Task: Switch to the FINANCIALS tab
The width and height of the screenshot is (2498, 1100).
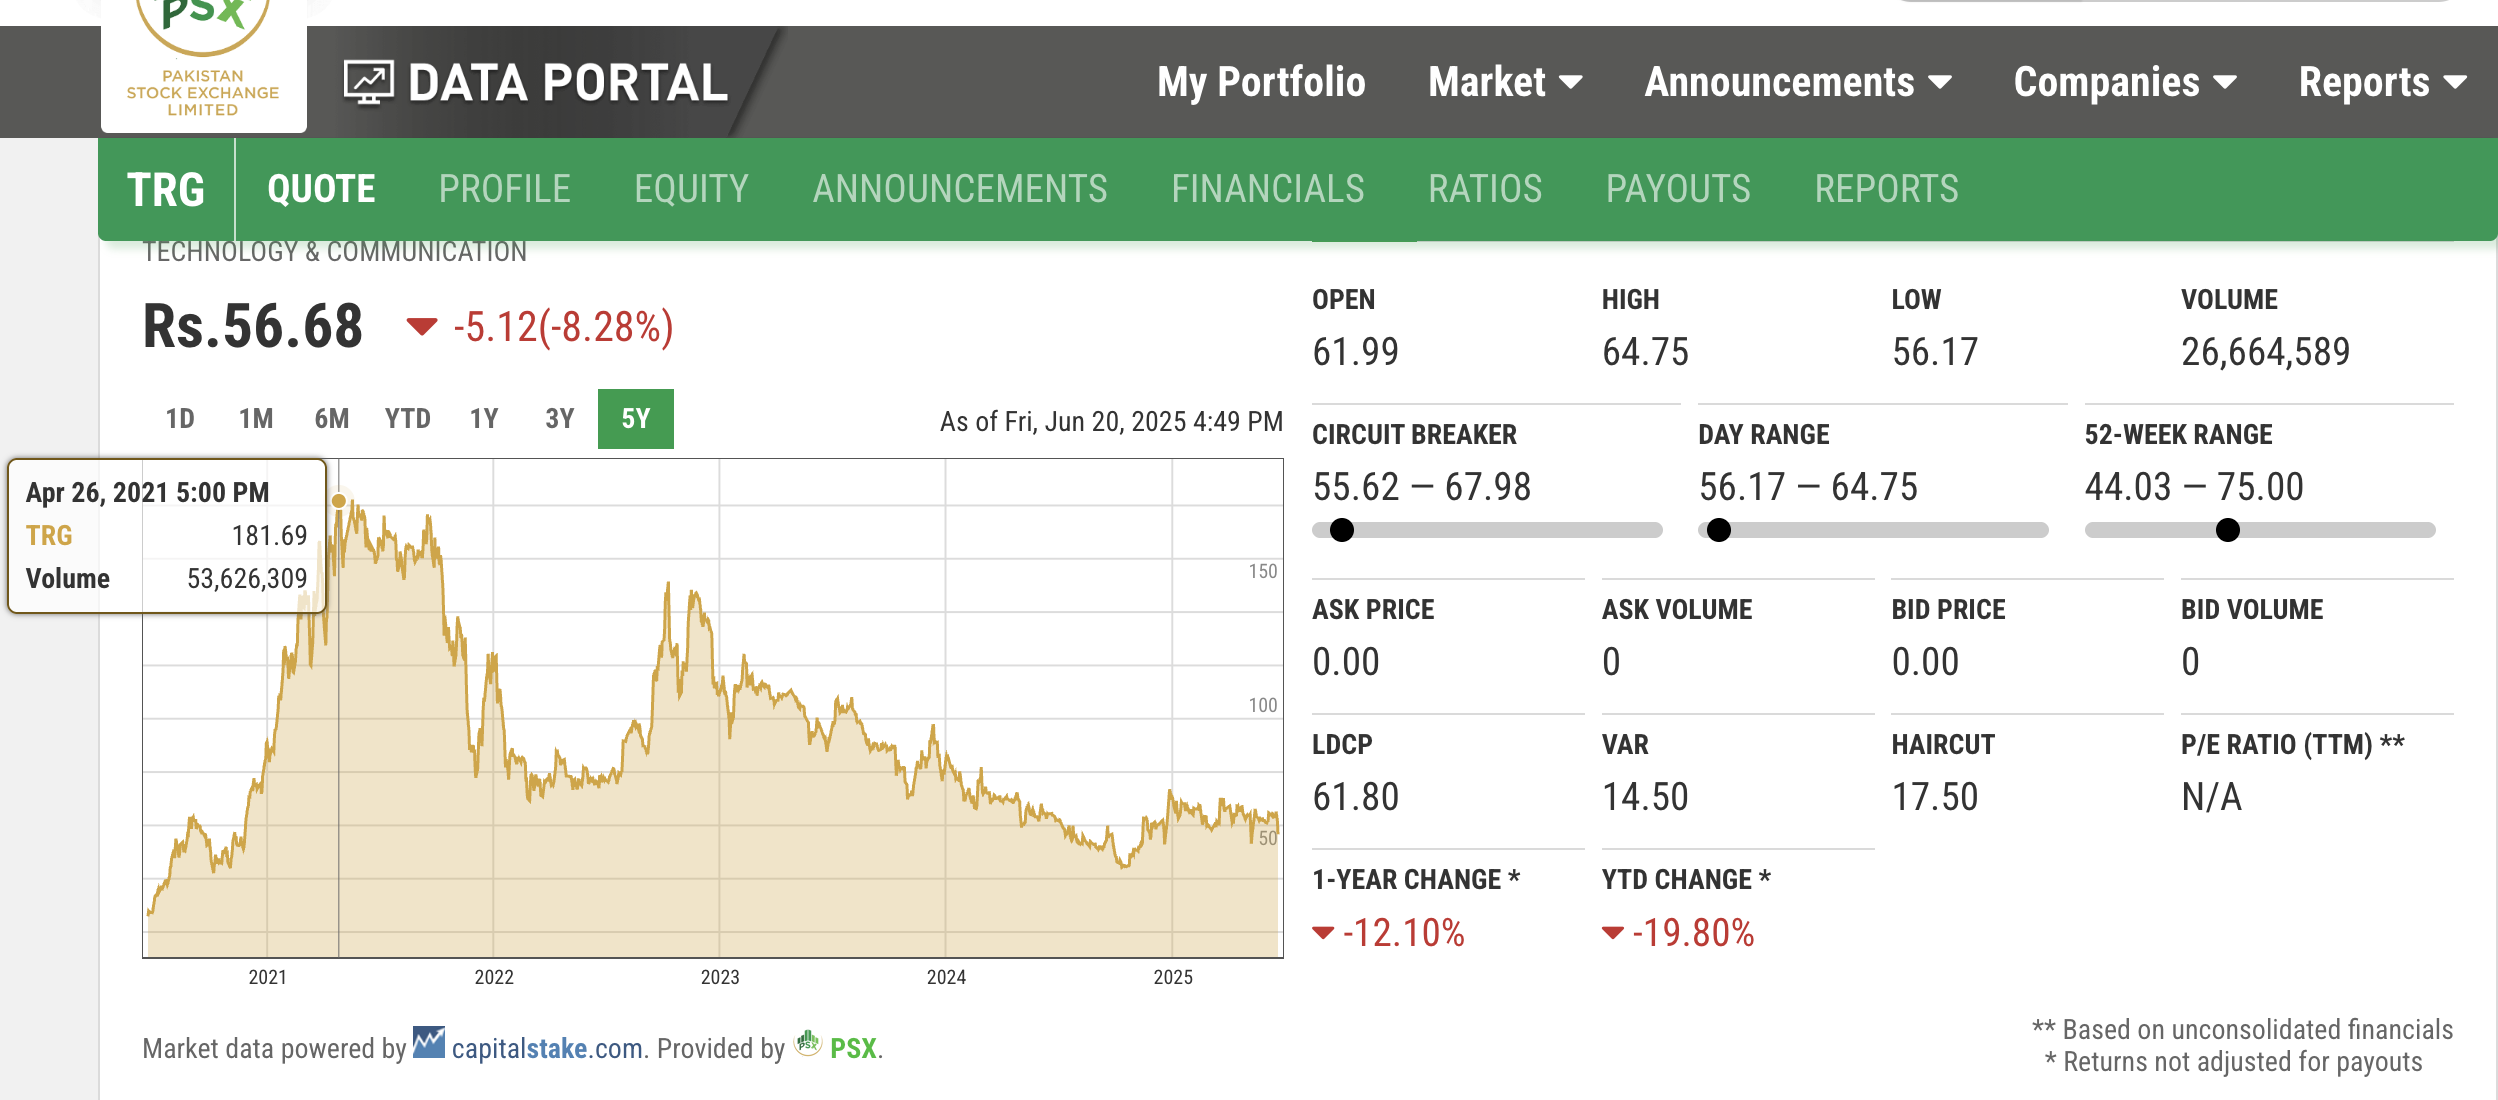Action: 1268,189
